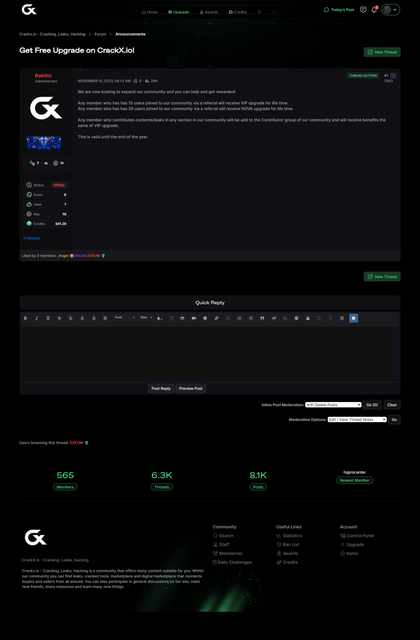
Task: Open the Bitcoin member link in likes
Action: (80, 256)
